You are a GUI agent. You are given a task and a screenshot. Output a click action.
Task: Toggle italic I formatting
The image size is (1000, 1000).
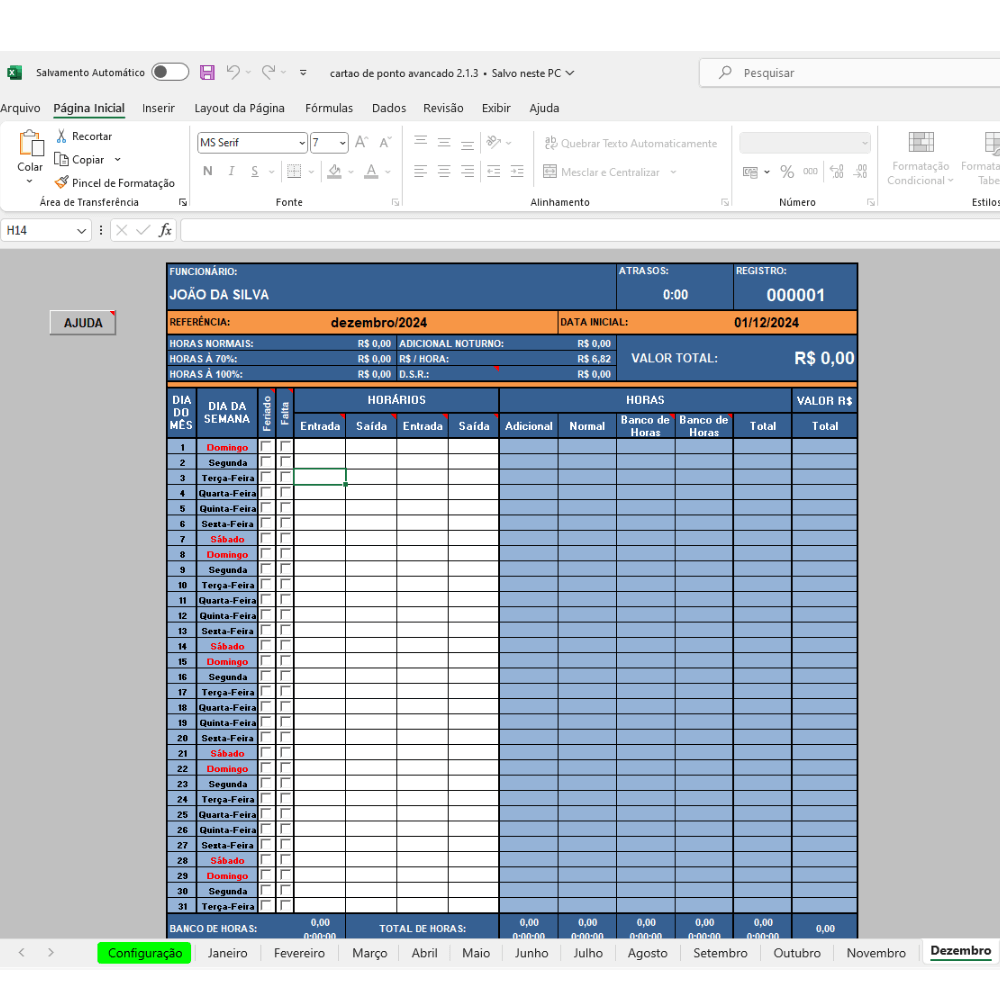(x=231, y=171)
